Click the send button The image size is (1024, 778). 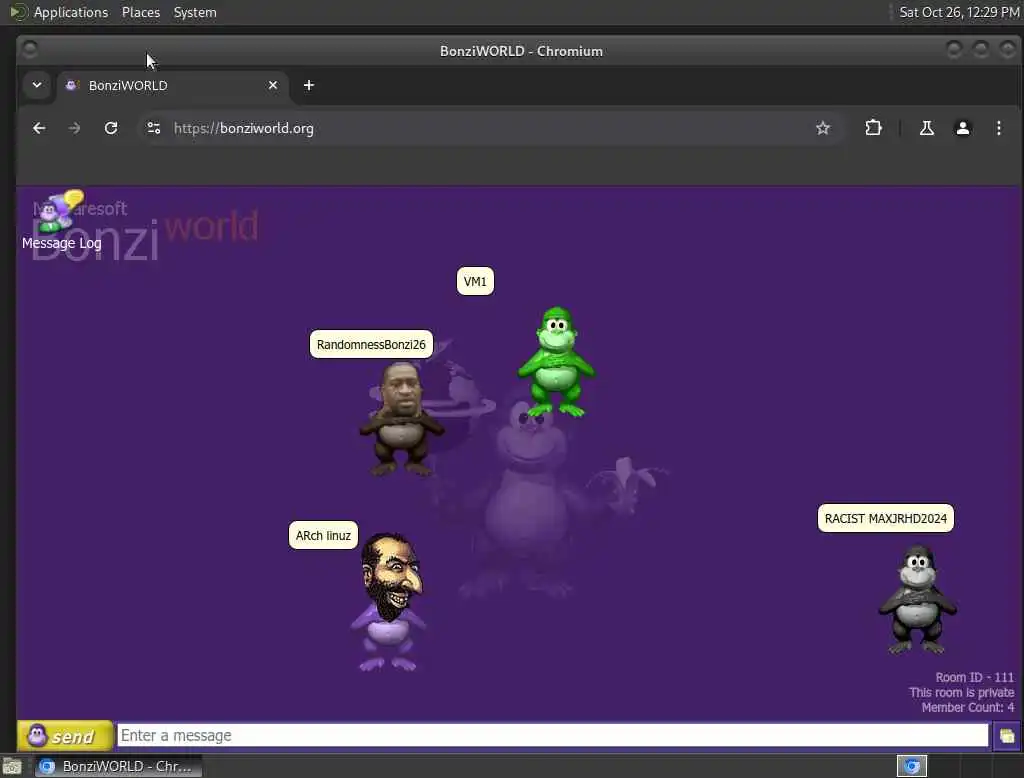(x=65, y=736)
